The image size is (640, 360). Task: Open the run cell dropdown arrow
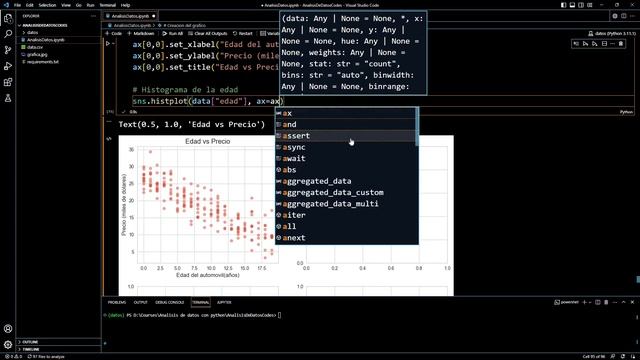click(113, 44)
